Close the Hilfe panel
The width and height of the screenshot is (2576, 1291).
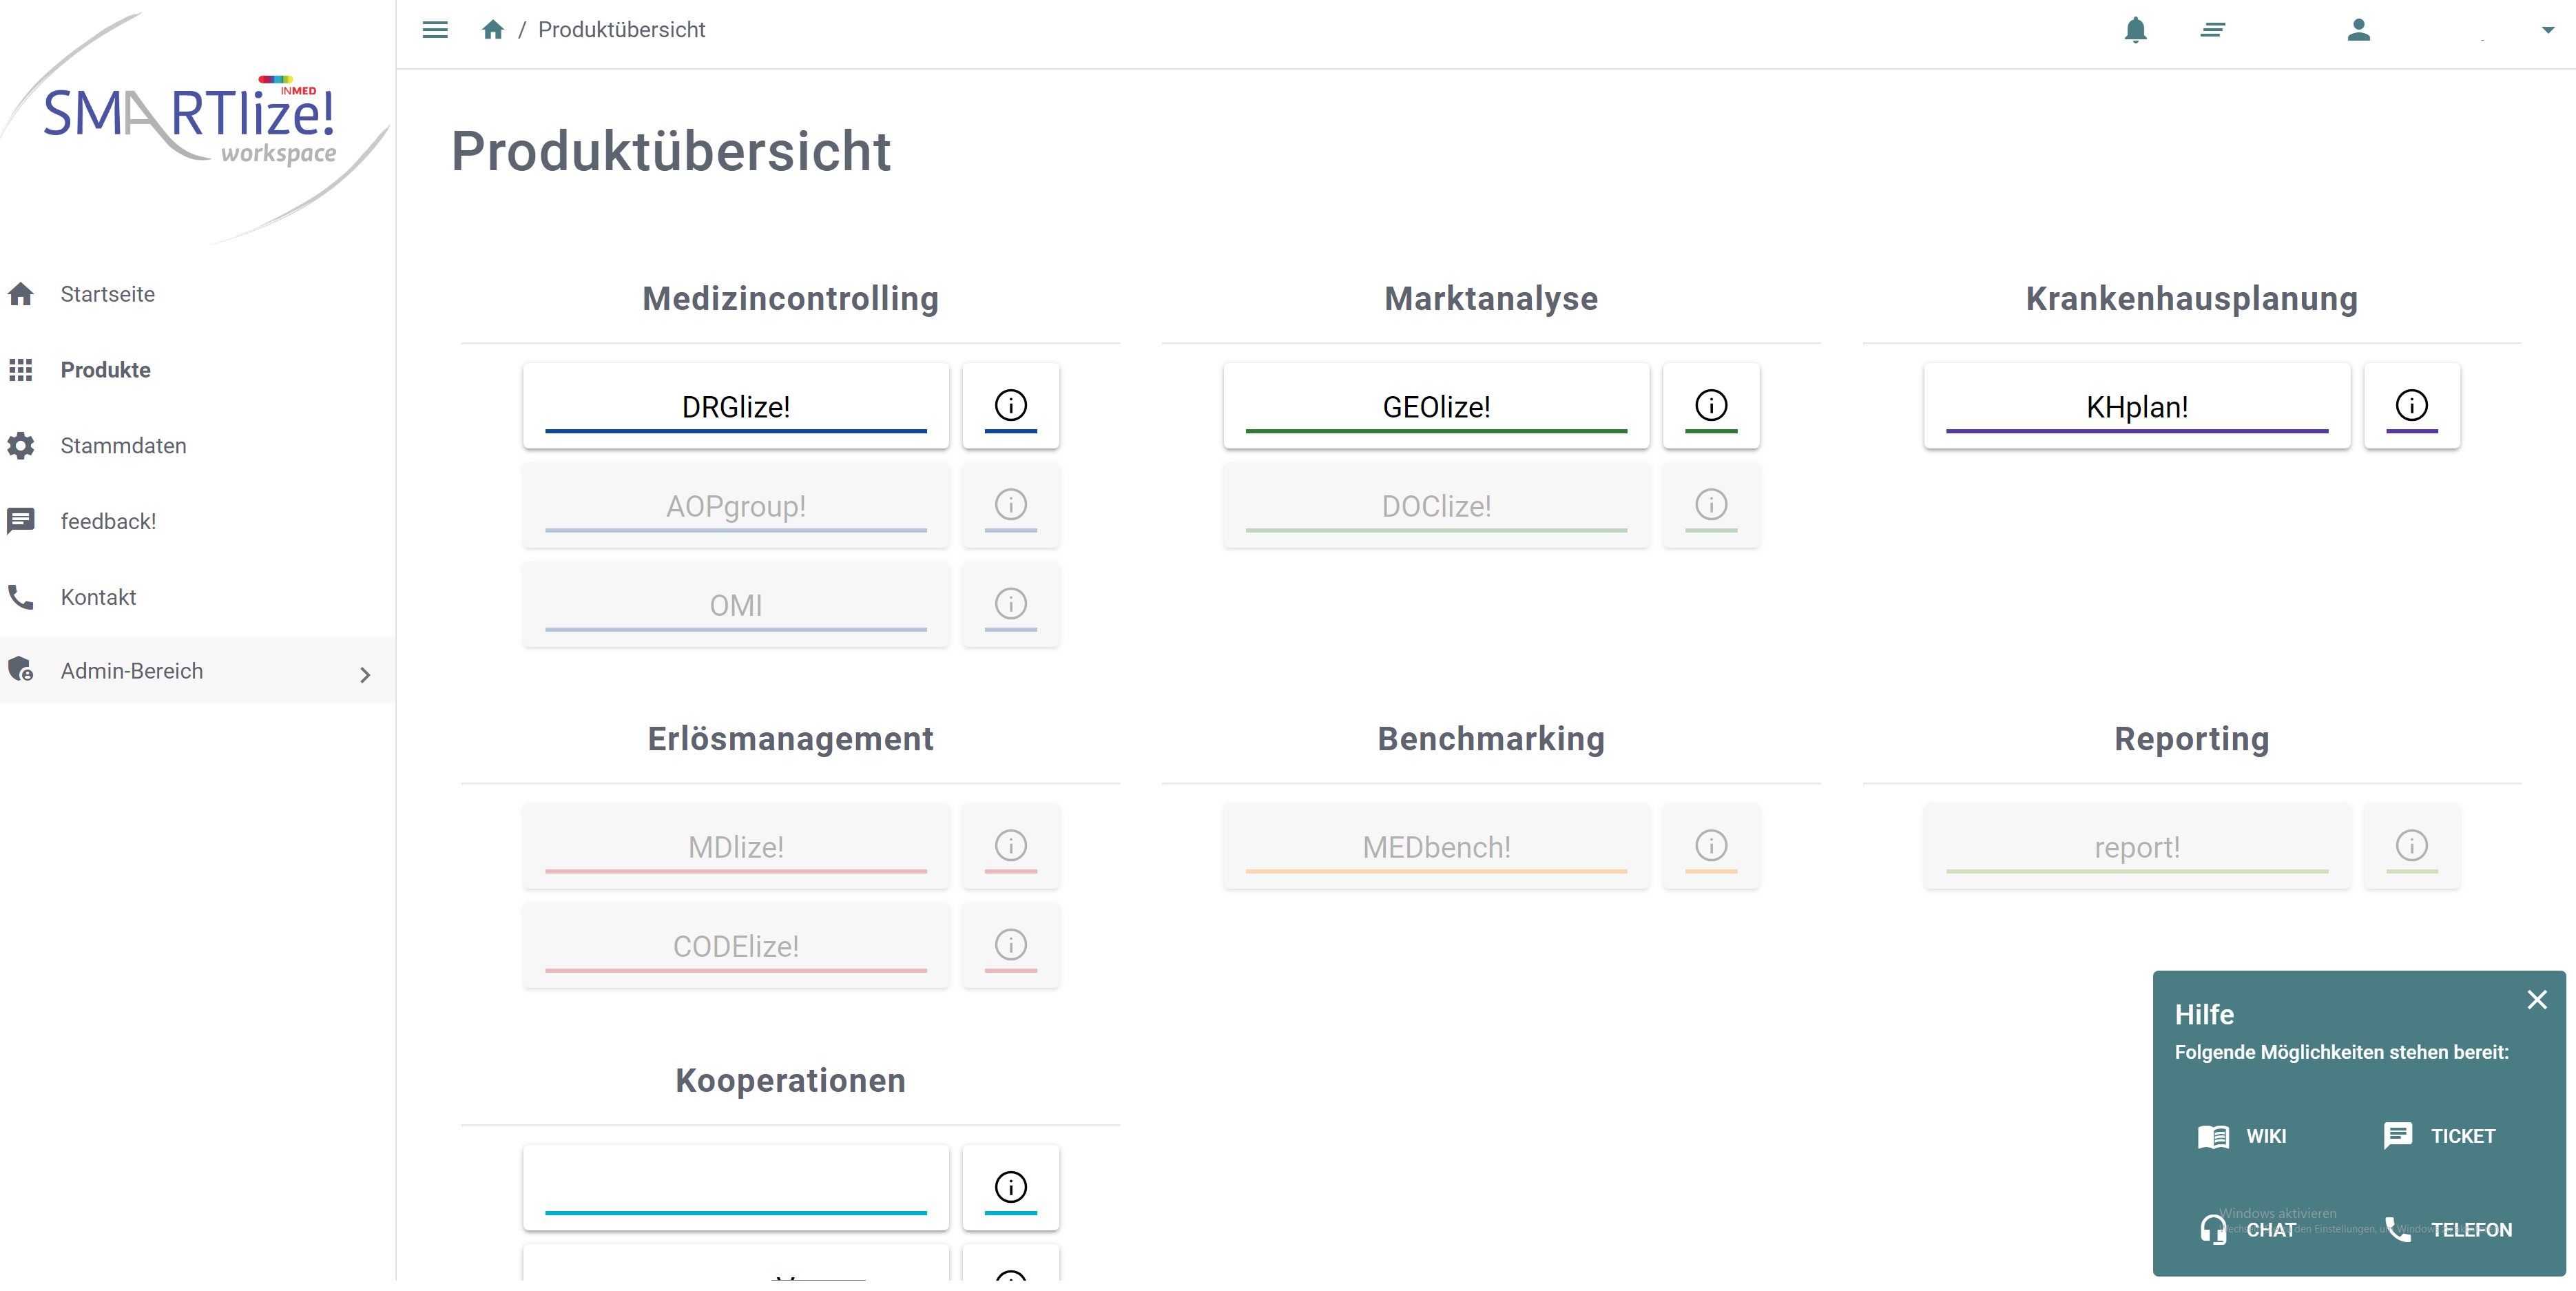2536,1000
